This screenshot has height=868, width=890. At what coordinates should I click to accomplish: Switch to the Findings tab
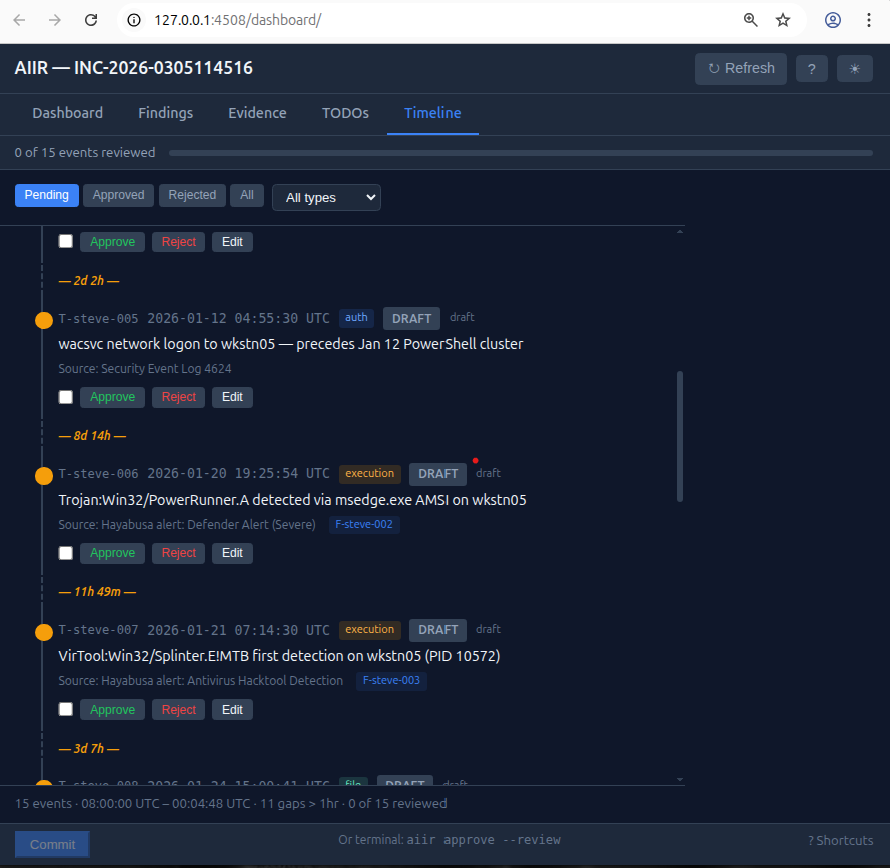coord(165,113)
